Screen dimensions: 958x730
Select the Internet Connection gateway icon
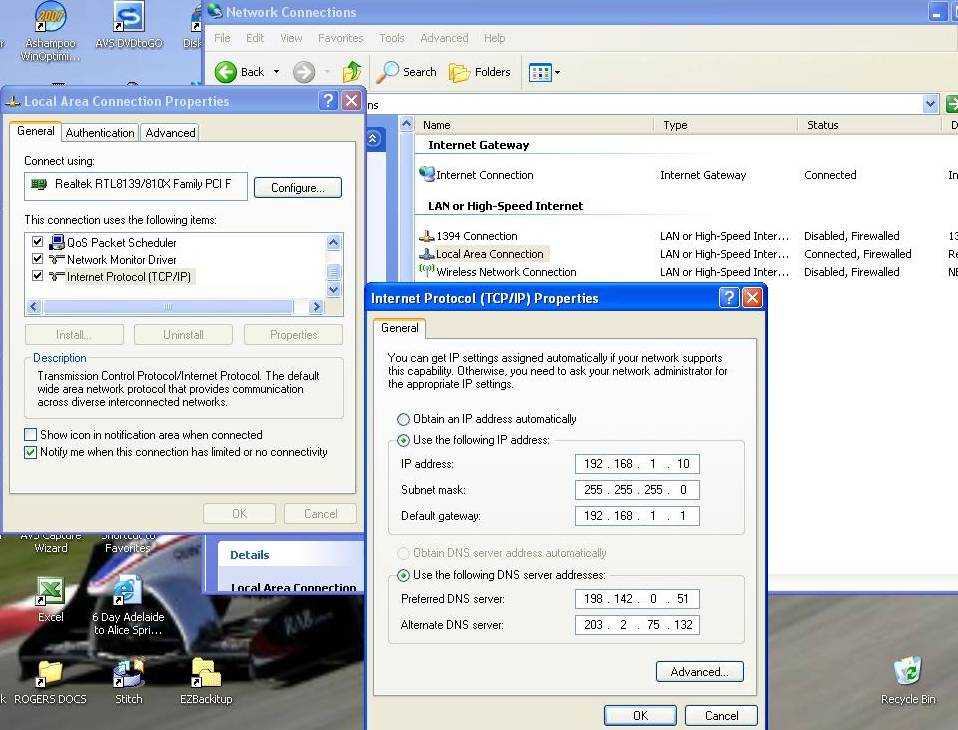(x=427, y=175)
